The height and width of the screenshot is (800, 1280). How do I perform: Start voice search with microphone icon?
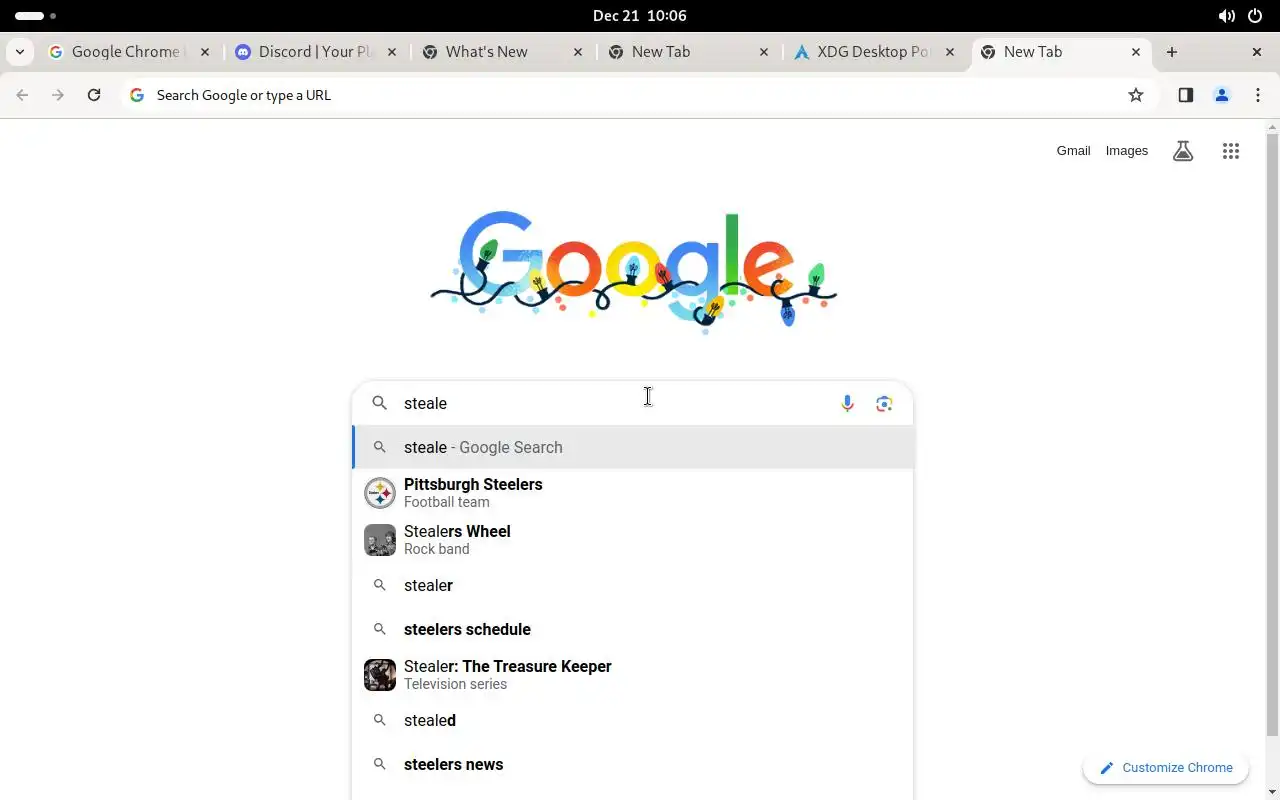pos(847,403)
